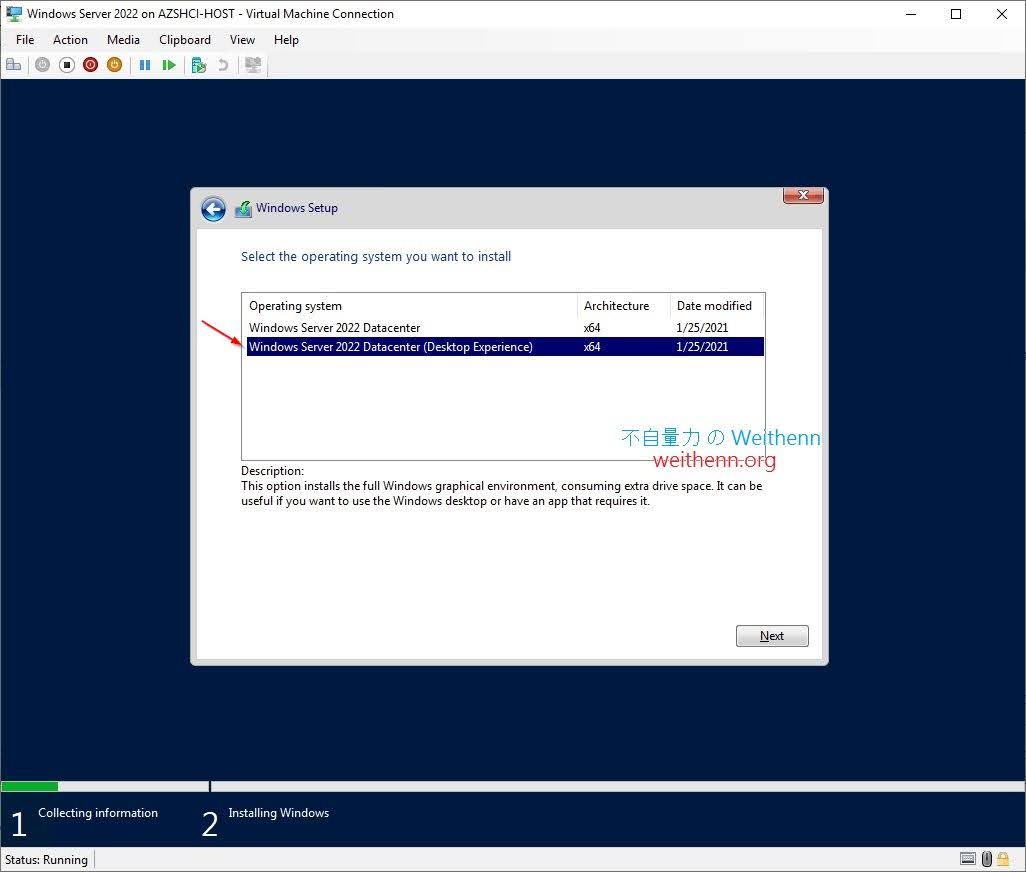This screenshot has width=1026, height=872.
Task: Pause the virtual machine
Action: tap(145, 65)
